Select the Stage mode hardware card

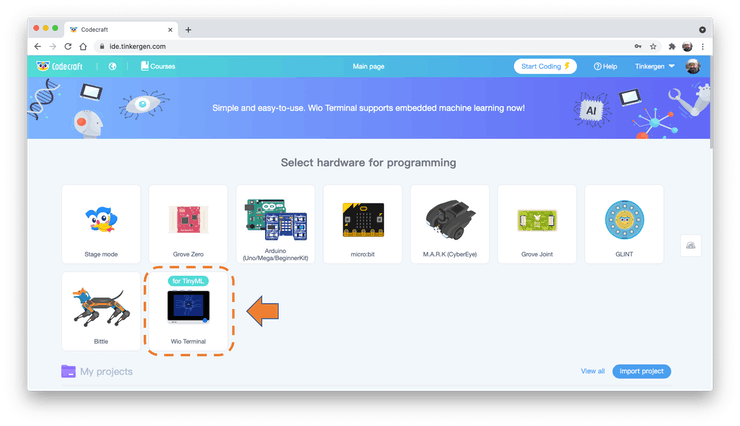(101, 224)
